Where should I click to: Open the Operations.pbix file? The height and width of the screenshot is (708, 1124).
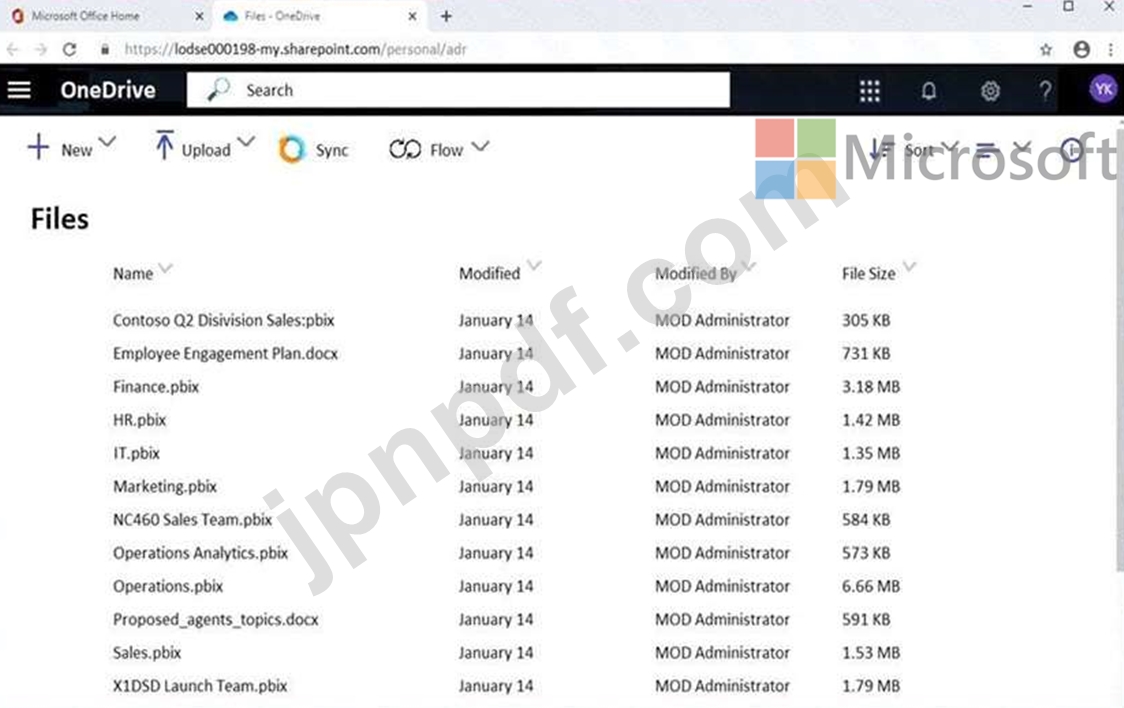(168, 586)
